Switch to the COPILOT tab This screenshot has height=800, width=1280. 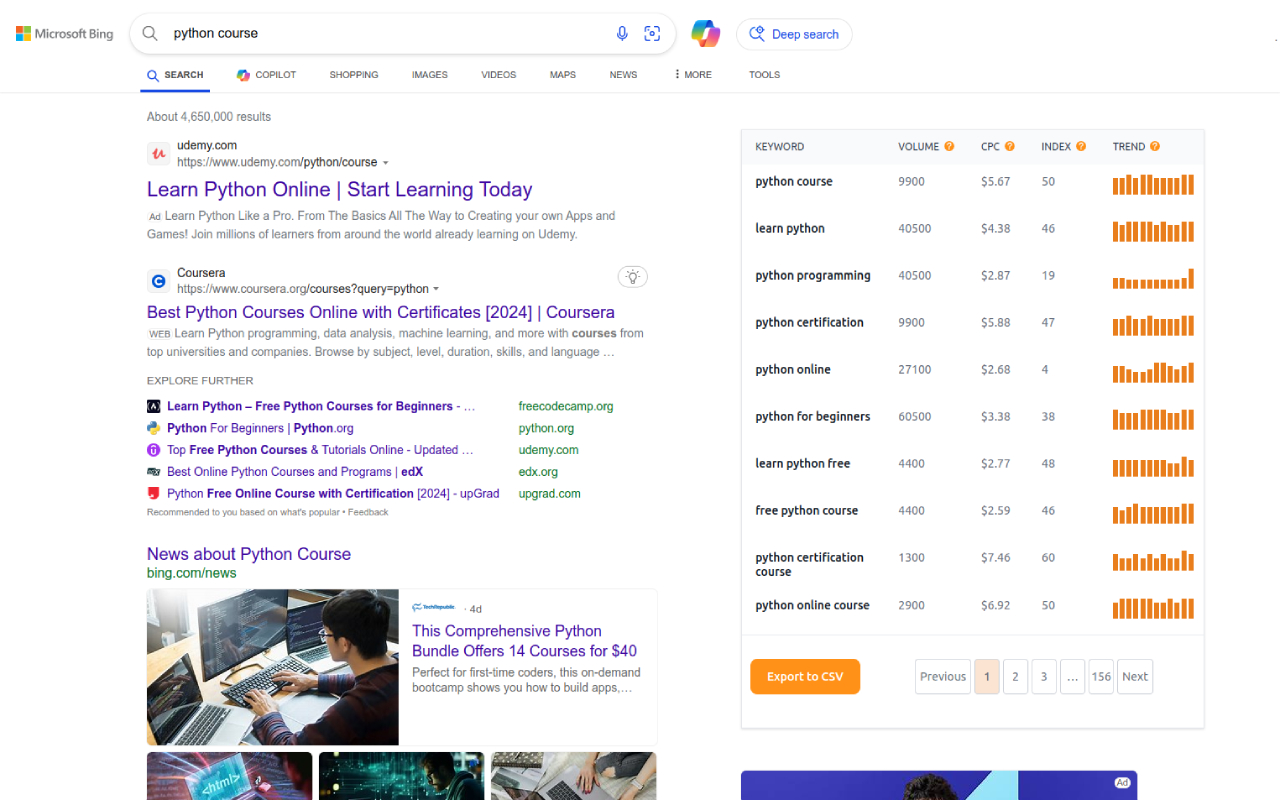tap(266, 75)
